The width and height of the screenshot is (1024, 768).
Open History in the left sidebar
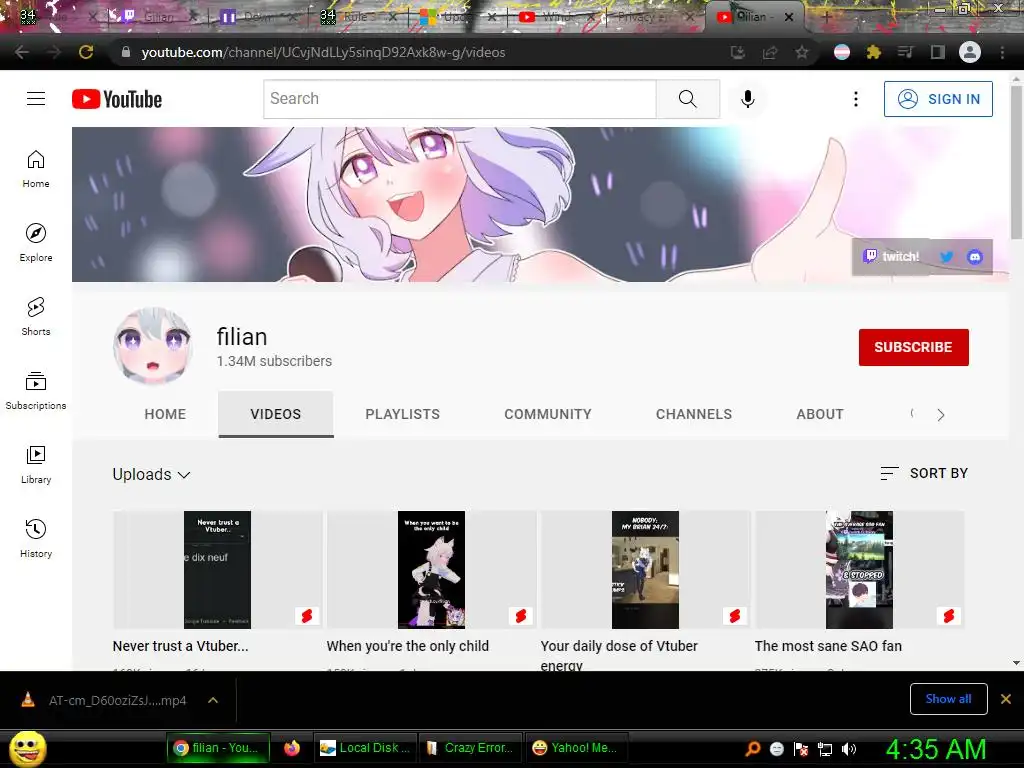click(x=36, y=538)
